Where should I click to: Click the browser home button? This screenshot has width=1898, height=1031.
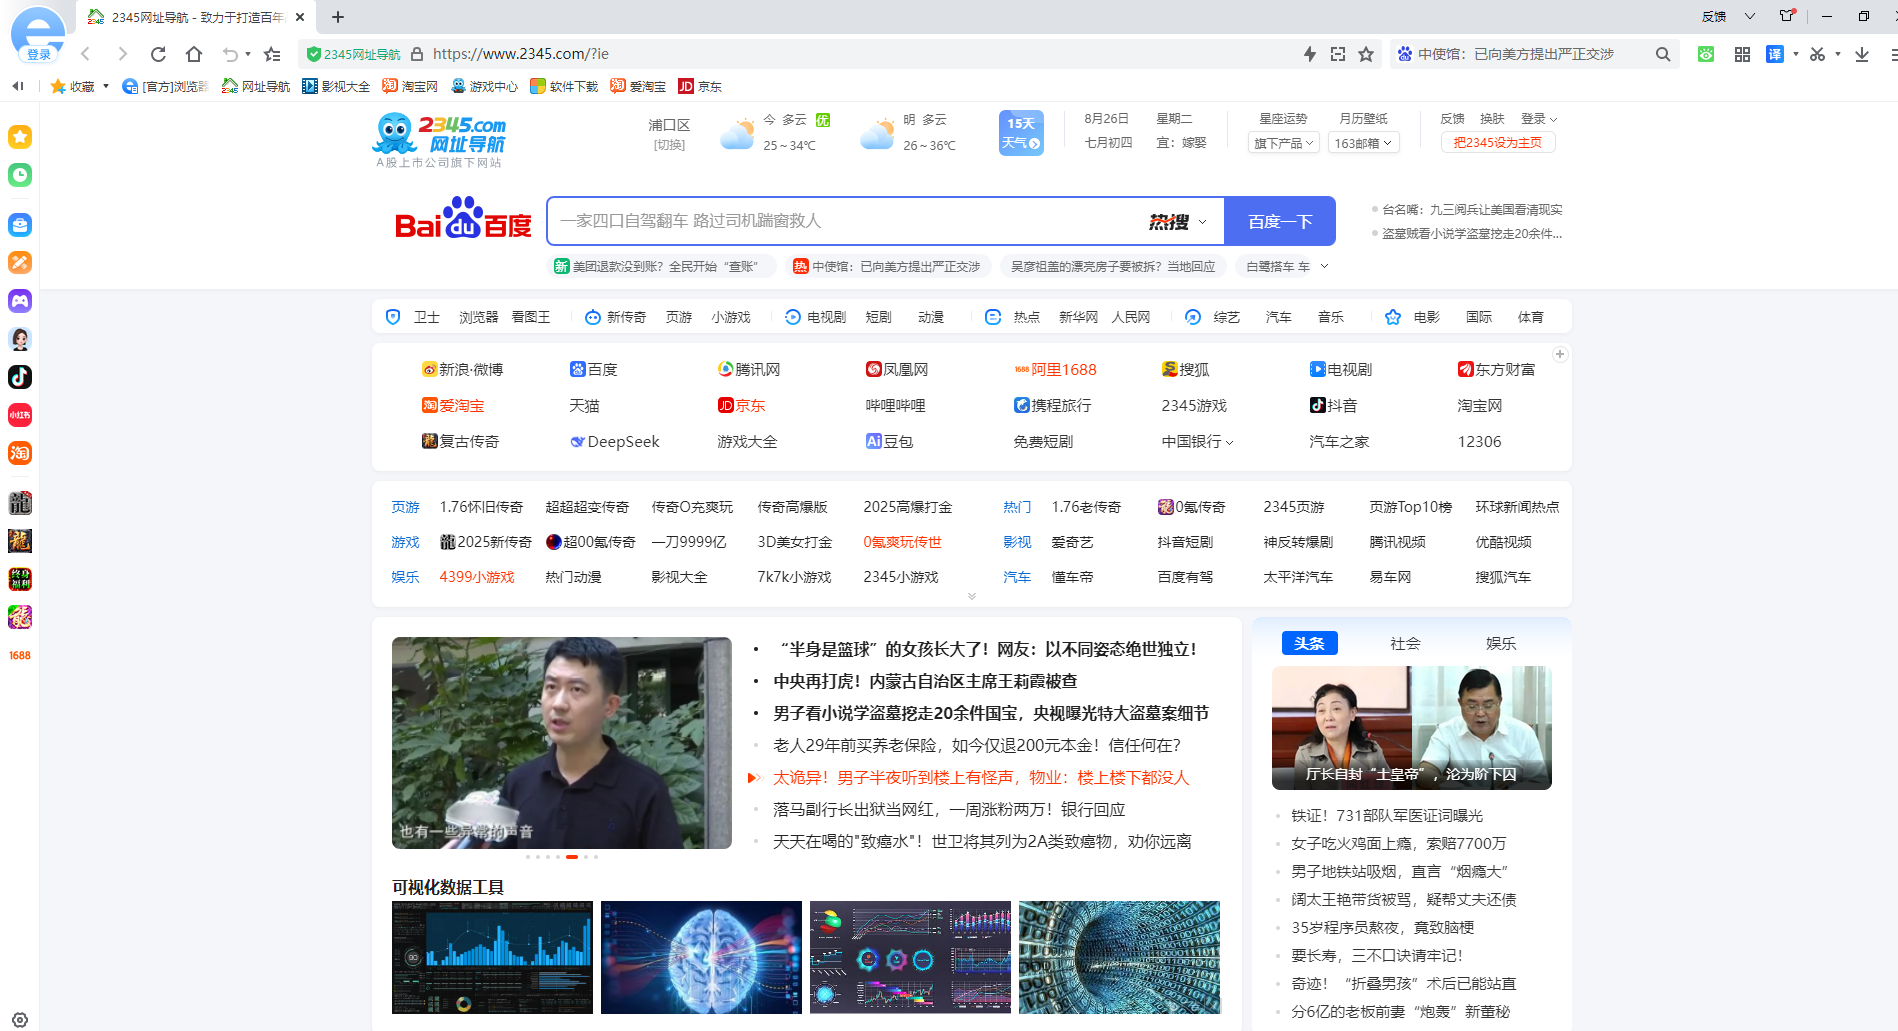pos(194,54)
